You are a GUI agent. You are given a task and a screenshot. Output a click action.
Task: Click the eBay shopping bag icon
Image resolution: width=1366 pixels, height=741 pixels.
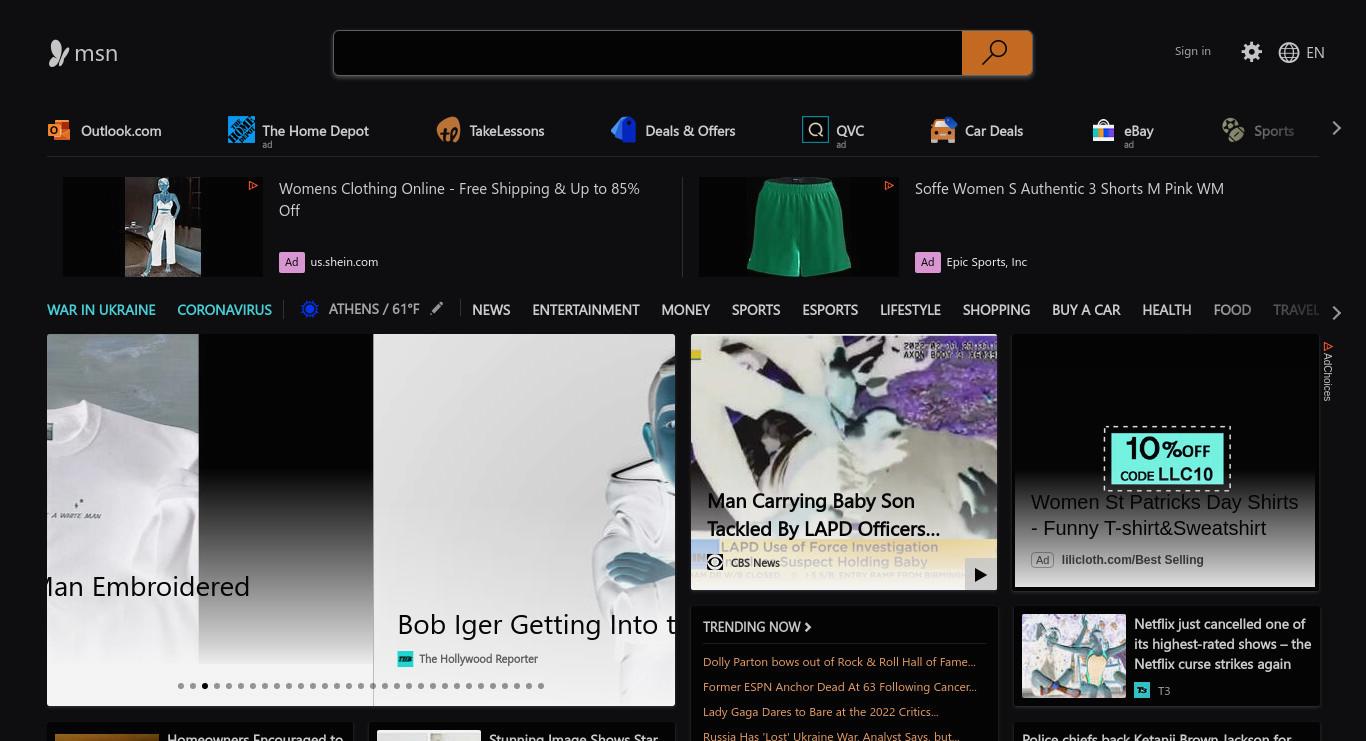tap(1103, 130)
